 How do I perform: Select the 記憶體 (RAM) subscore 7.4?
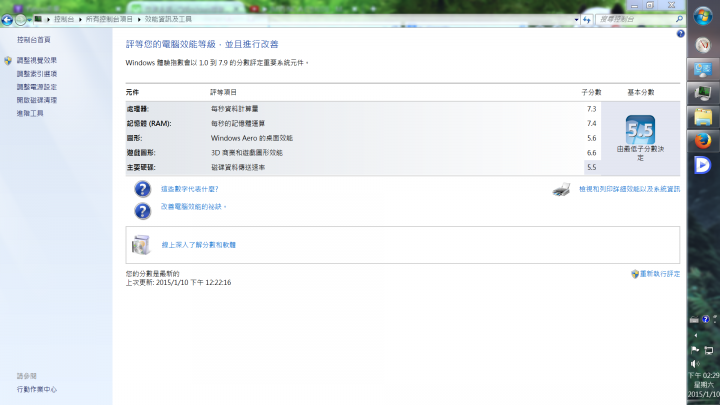[x=591, y=124]
